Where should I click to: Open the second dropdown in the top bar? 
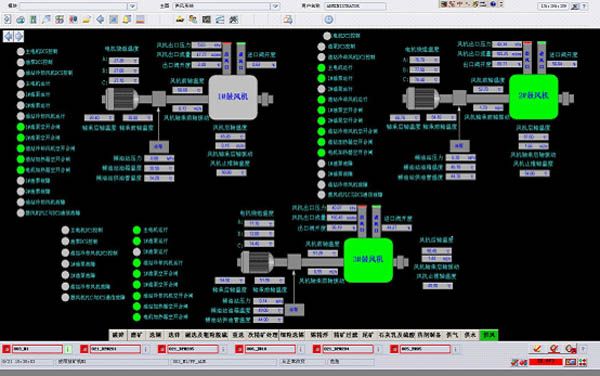click(276, 6)
